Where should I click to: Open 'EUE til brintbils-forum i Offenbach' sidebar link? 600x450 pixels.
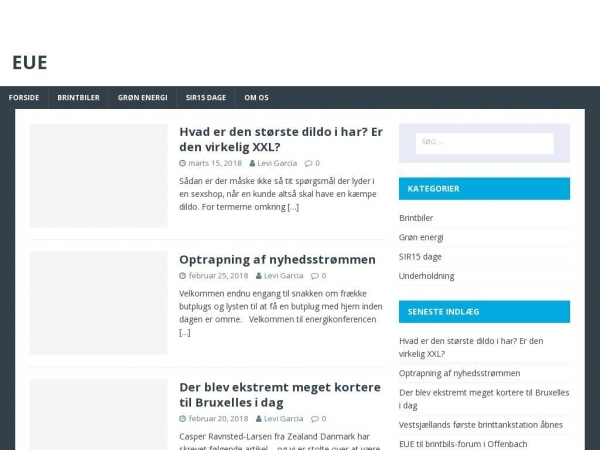(463, 444)
